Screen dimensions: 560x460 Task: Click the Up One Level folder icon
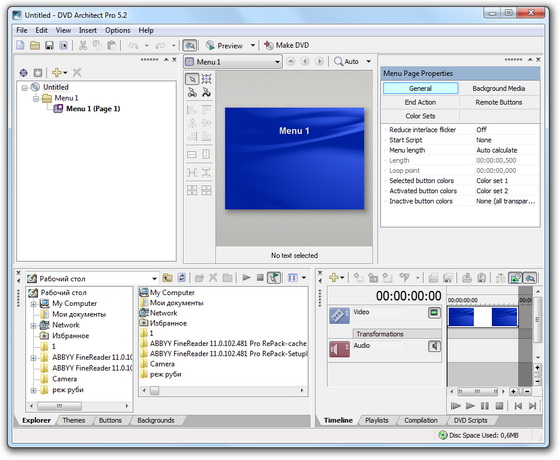[x=168, y=278]
